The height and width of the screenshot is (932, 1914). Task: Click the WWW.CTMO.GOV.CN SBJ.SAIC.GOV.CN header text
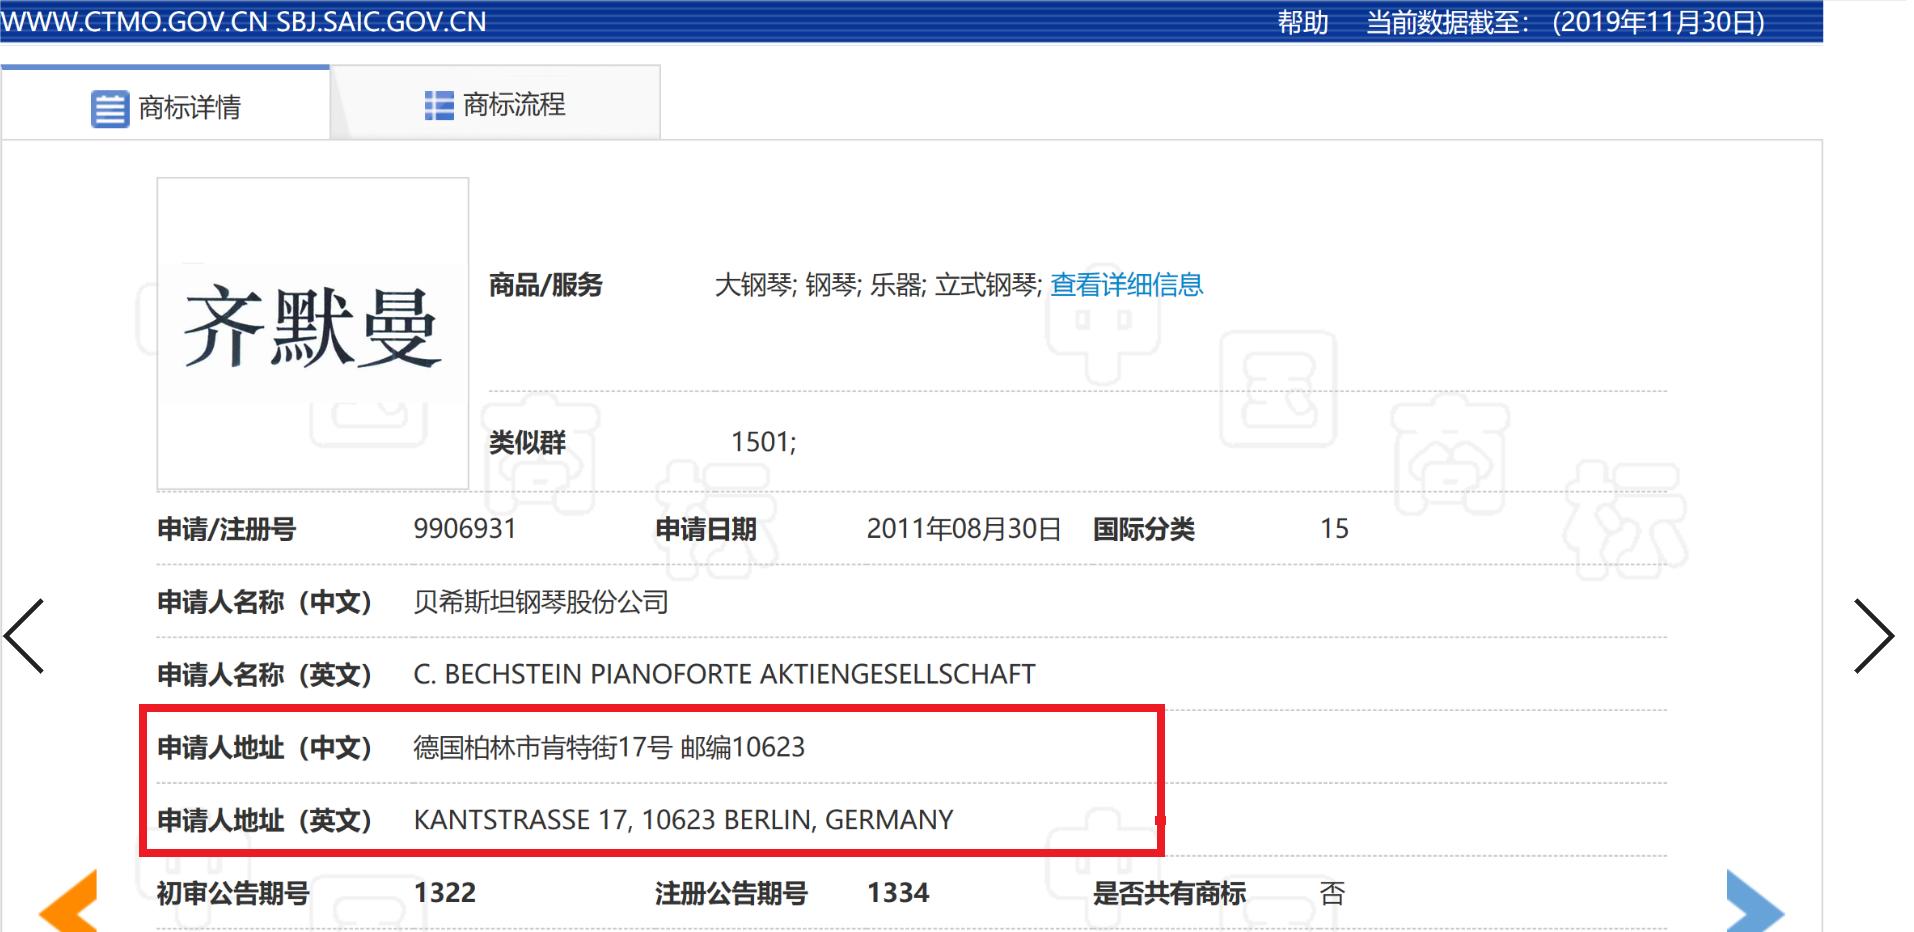point(244,22)
